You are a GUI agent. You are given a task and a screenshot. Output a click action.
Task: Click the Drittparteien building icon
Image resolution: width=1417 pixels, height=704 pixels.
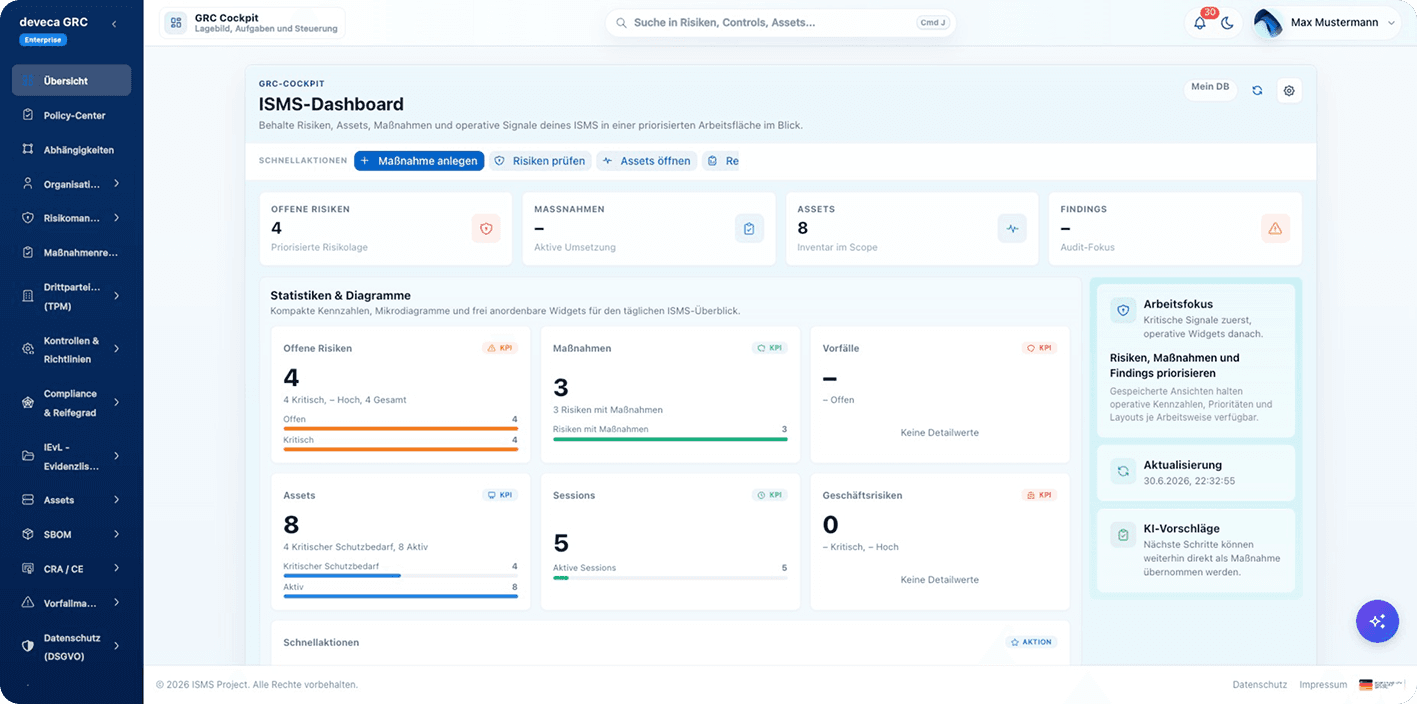(x=28, y=296)
